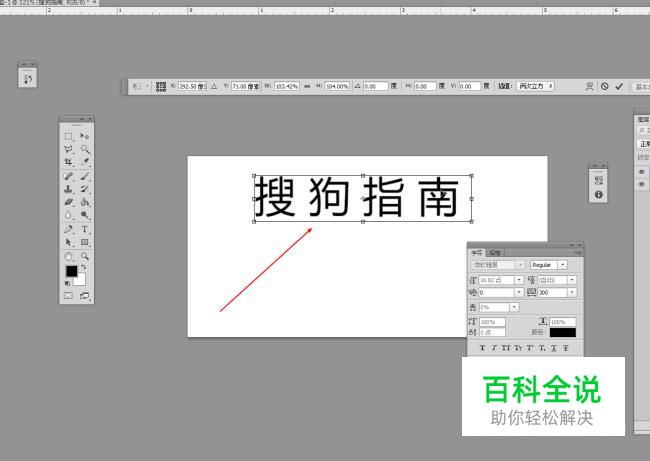
Task: Click the horizontal scale 100% field
Action: coord(563,322)
